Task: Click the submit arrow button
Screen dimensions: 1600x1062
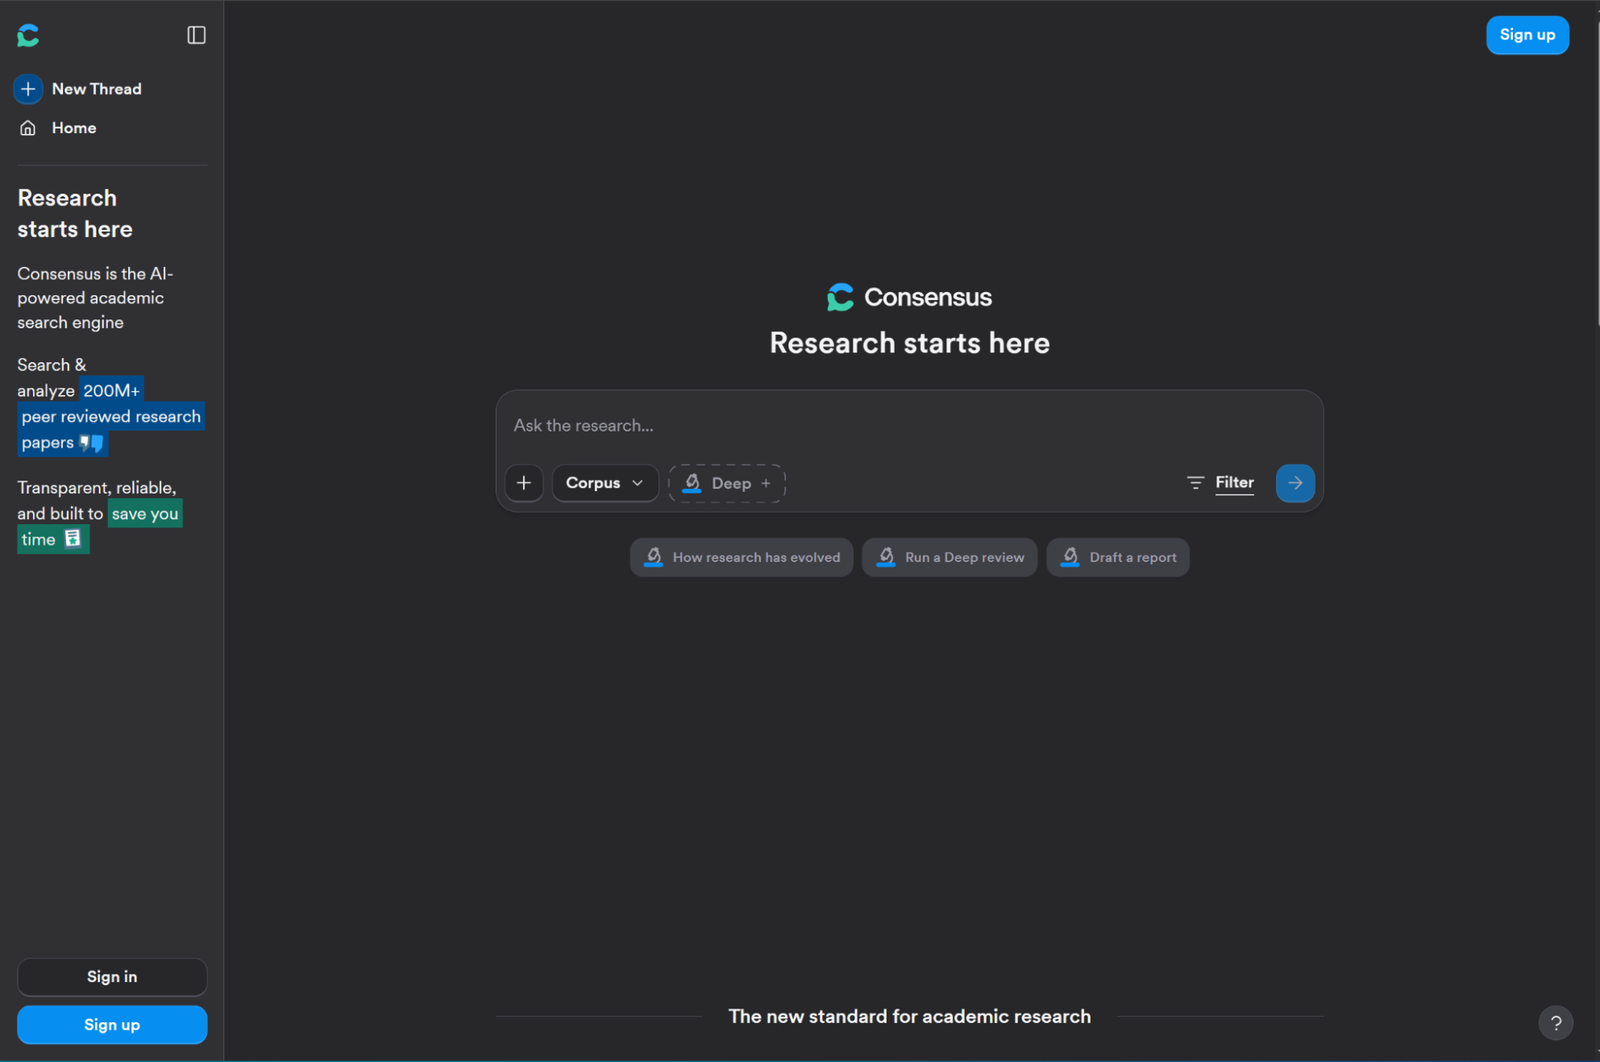Action: 1295,483
